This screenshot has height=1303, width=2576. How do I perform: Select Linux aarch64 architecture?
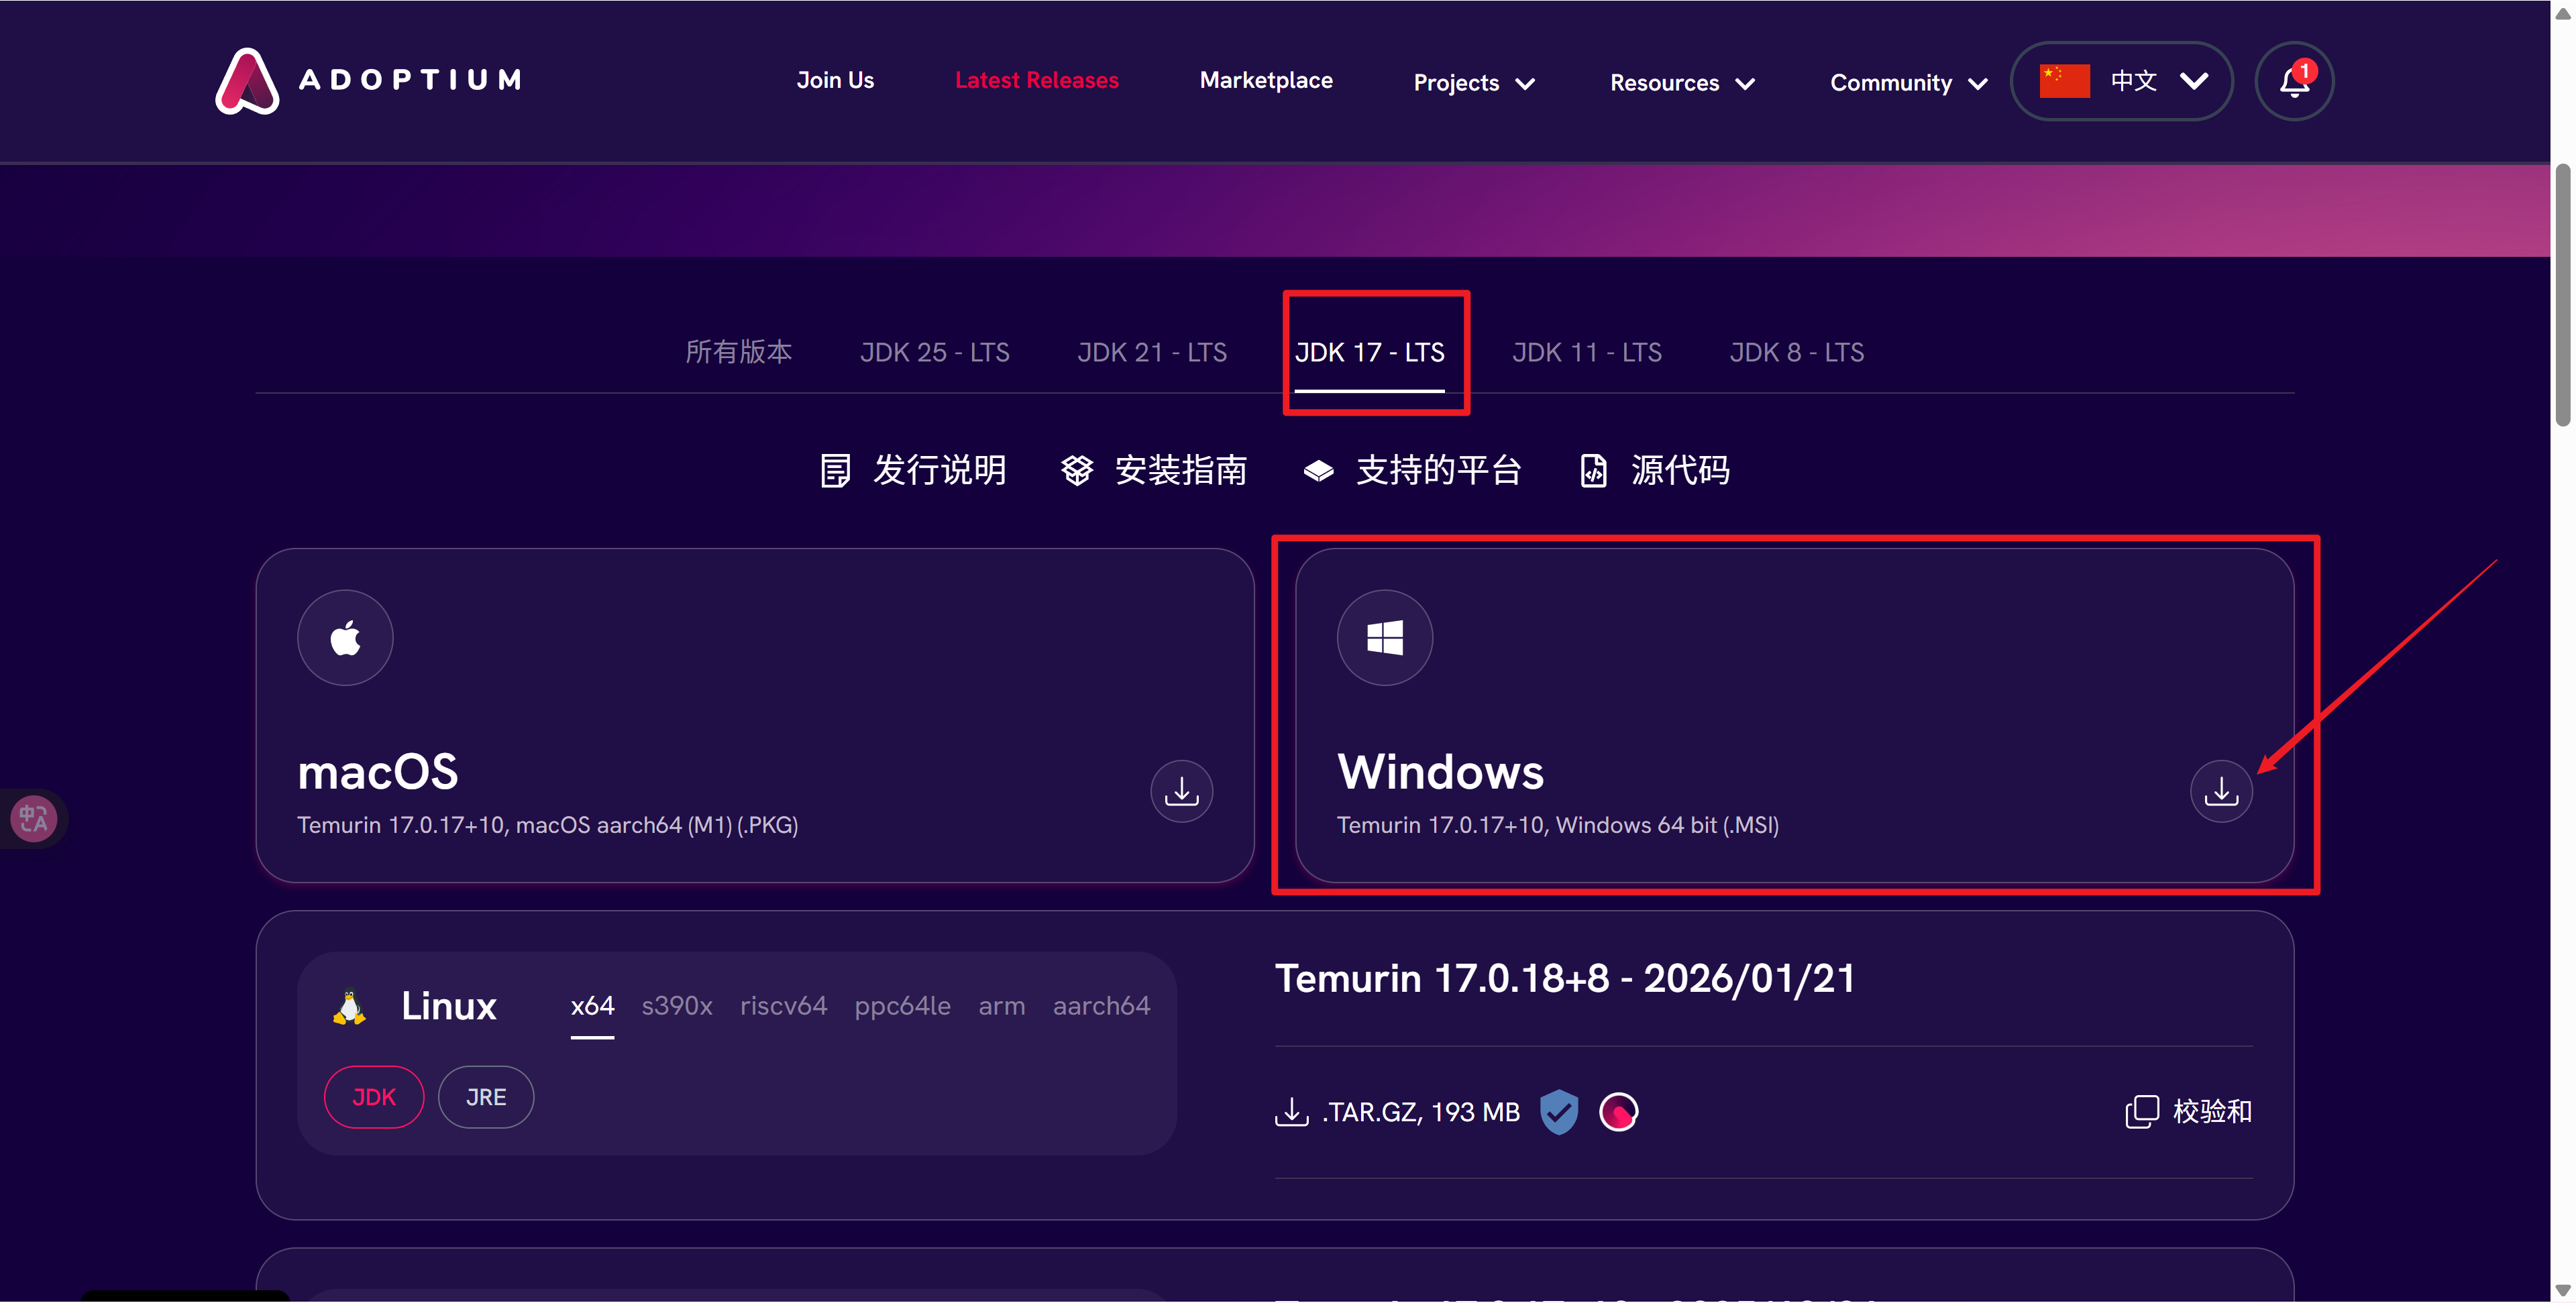1101,1006
